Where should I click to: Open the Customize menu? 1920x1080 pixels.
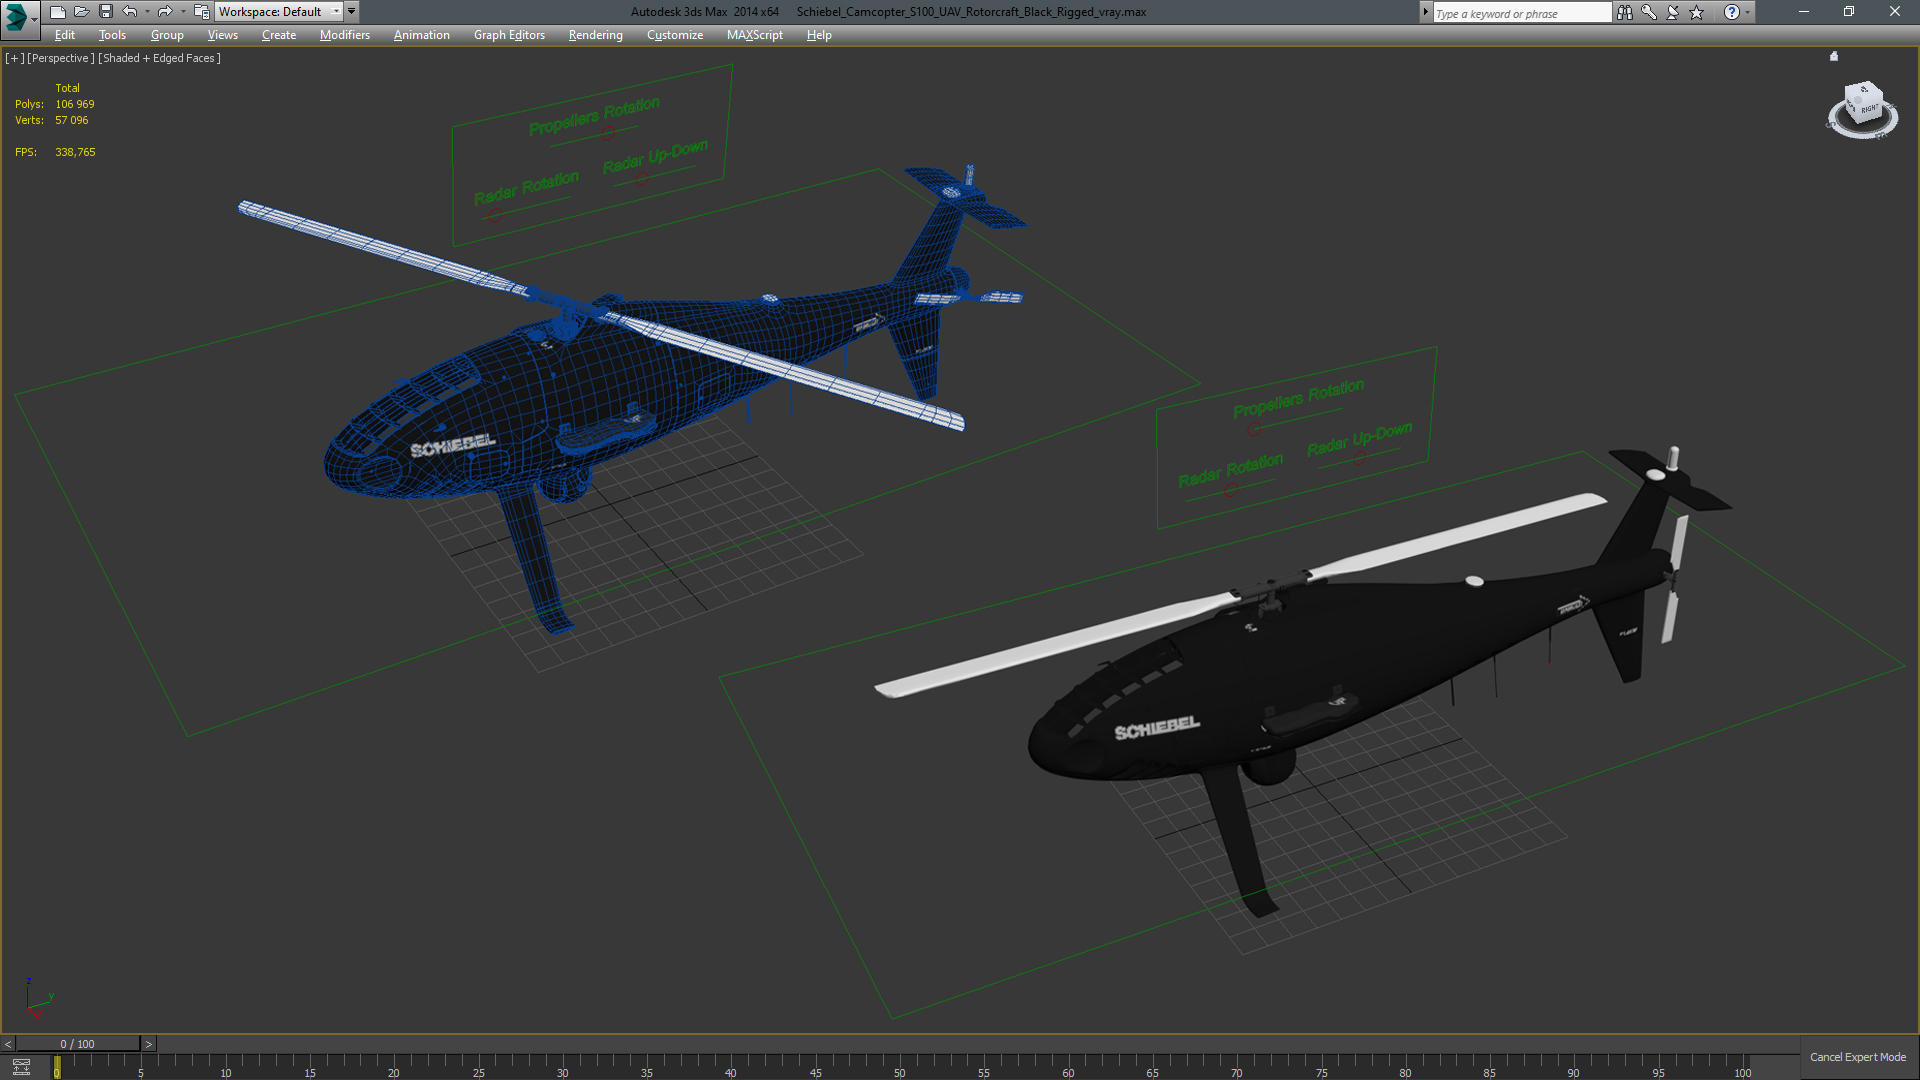point(674,35)
